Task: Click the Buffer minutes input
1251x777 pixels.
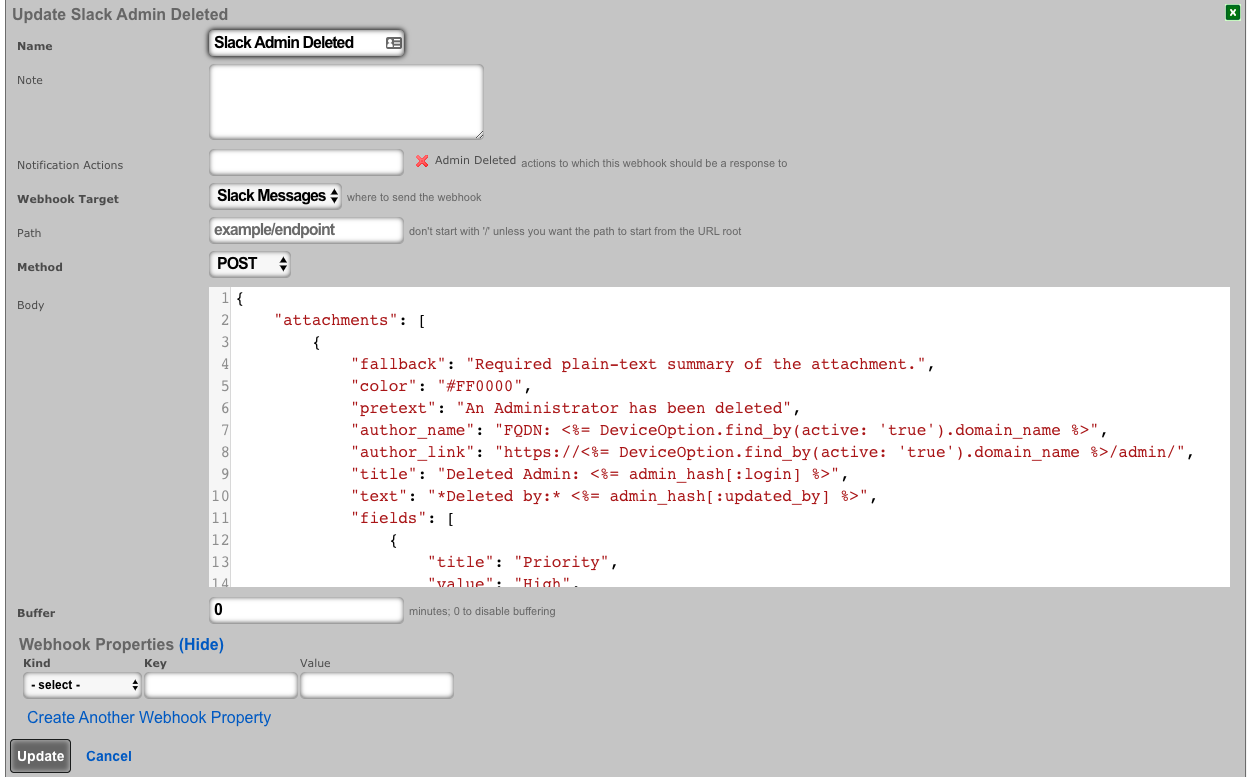Action: tap(306, 610)
